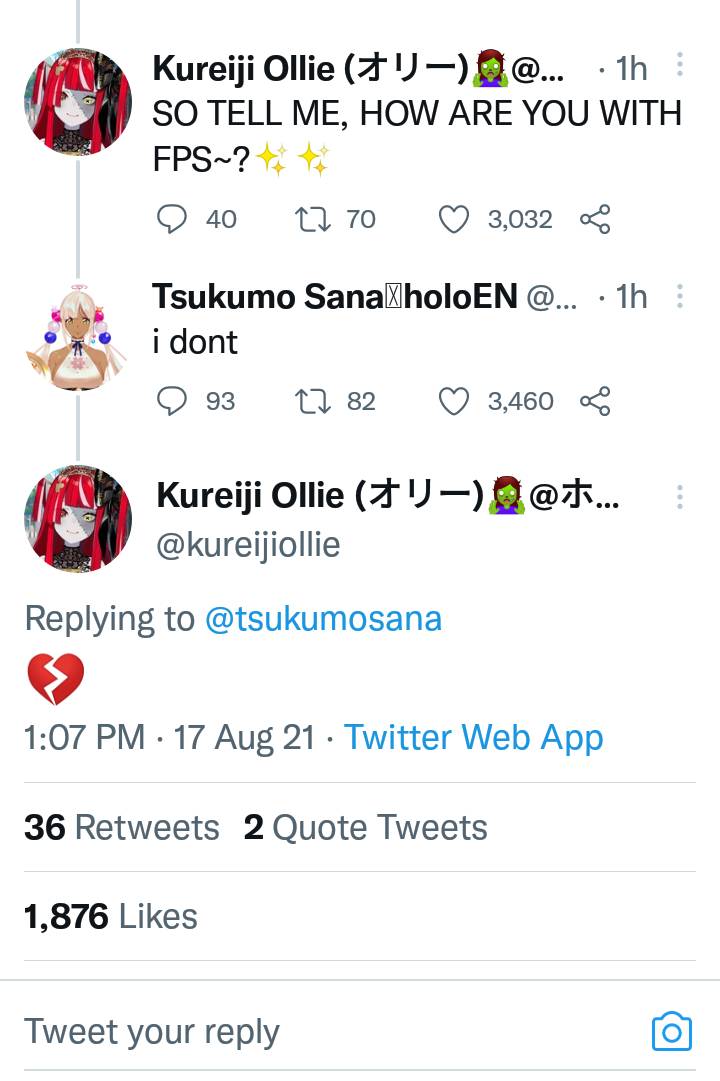Open the @kureijiollie handle on main tweet

249,545
